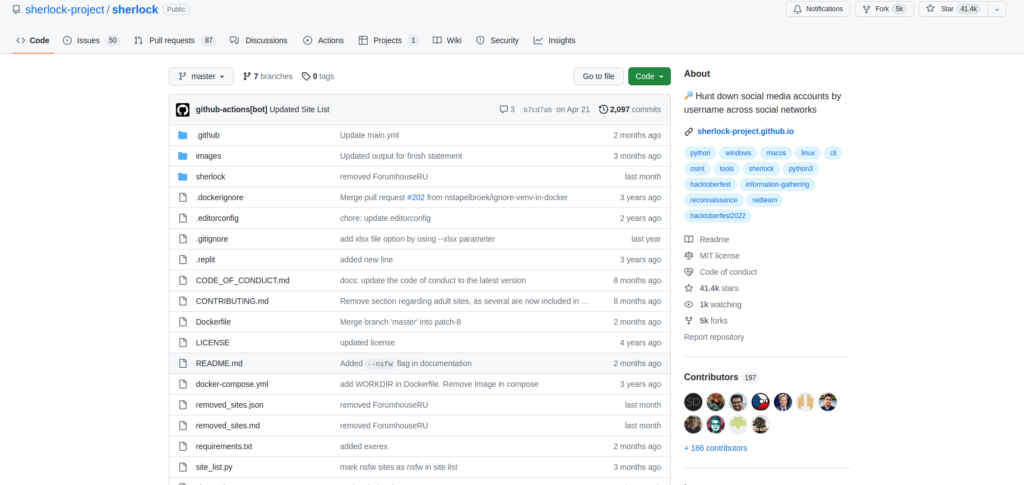Click the .editorconfig file name
Screen dimensions: 1024x485
(217, 218)
